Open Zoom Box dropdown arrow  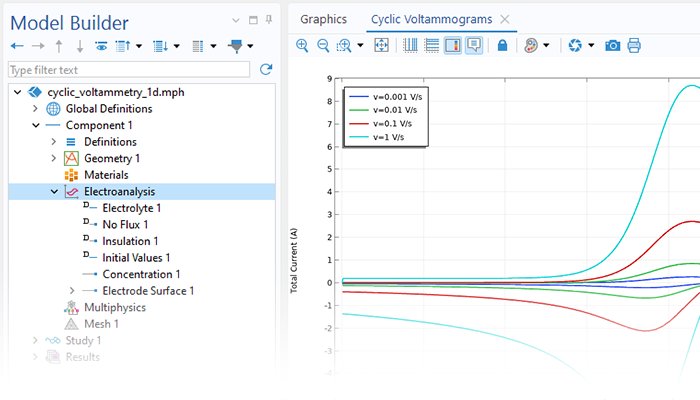click(x=360, y=46)
